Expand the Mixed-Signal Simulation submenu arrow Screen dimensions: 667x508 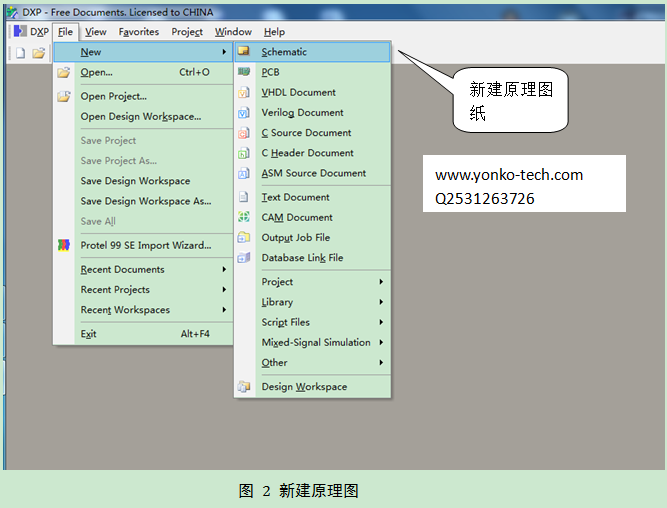381,342
